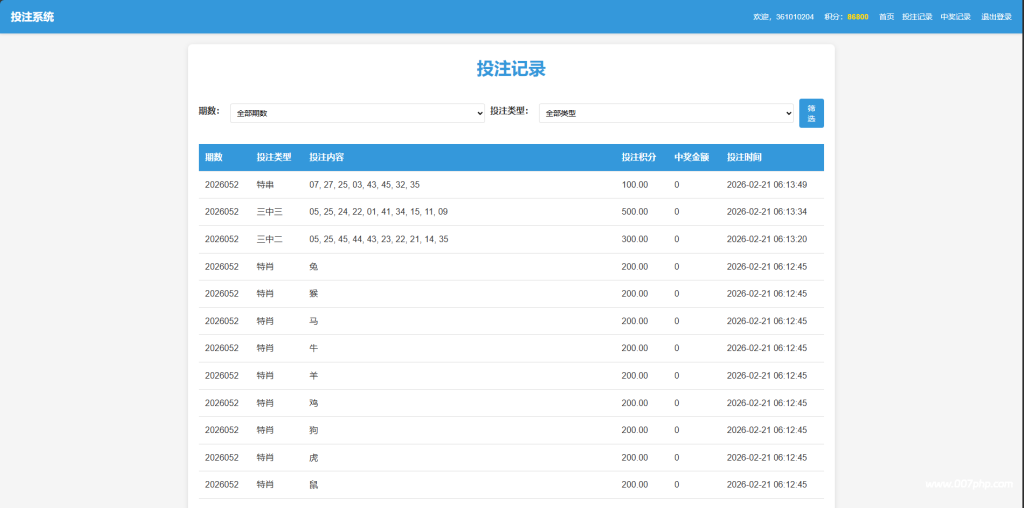Click the prize amount 0 in 三中三 row
The width and height of the screenshot is (1024, 508).
pyautogui.click(x=677, y=212)
